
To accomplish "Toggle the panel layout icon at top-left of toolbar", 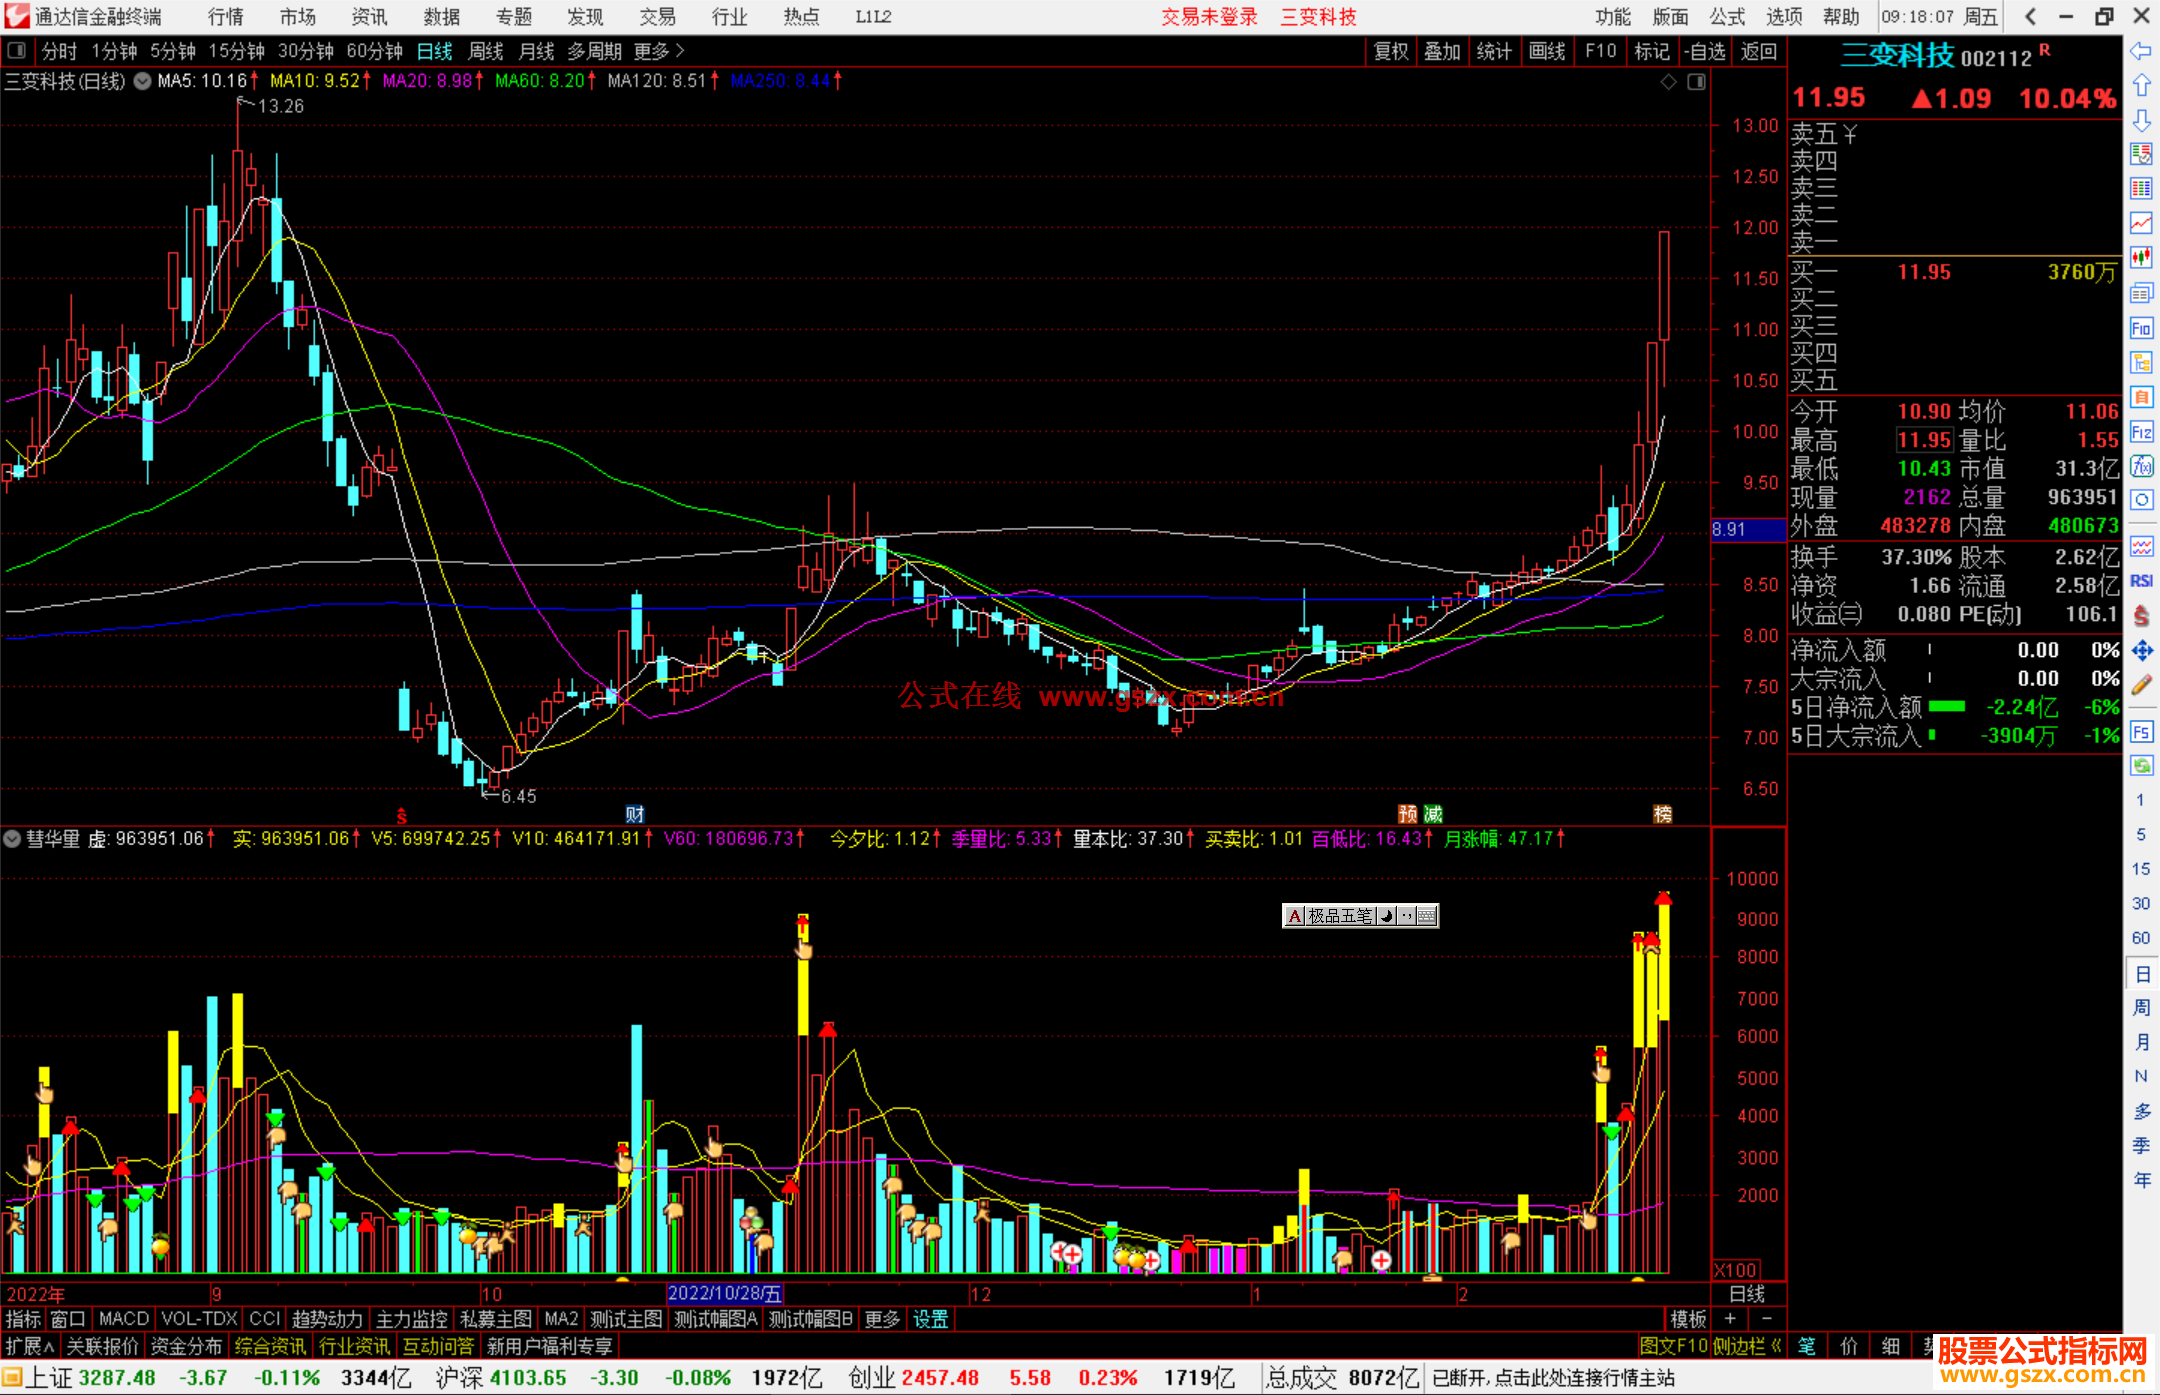I will 17,50.
